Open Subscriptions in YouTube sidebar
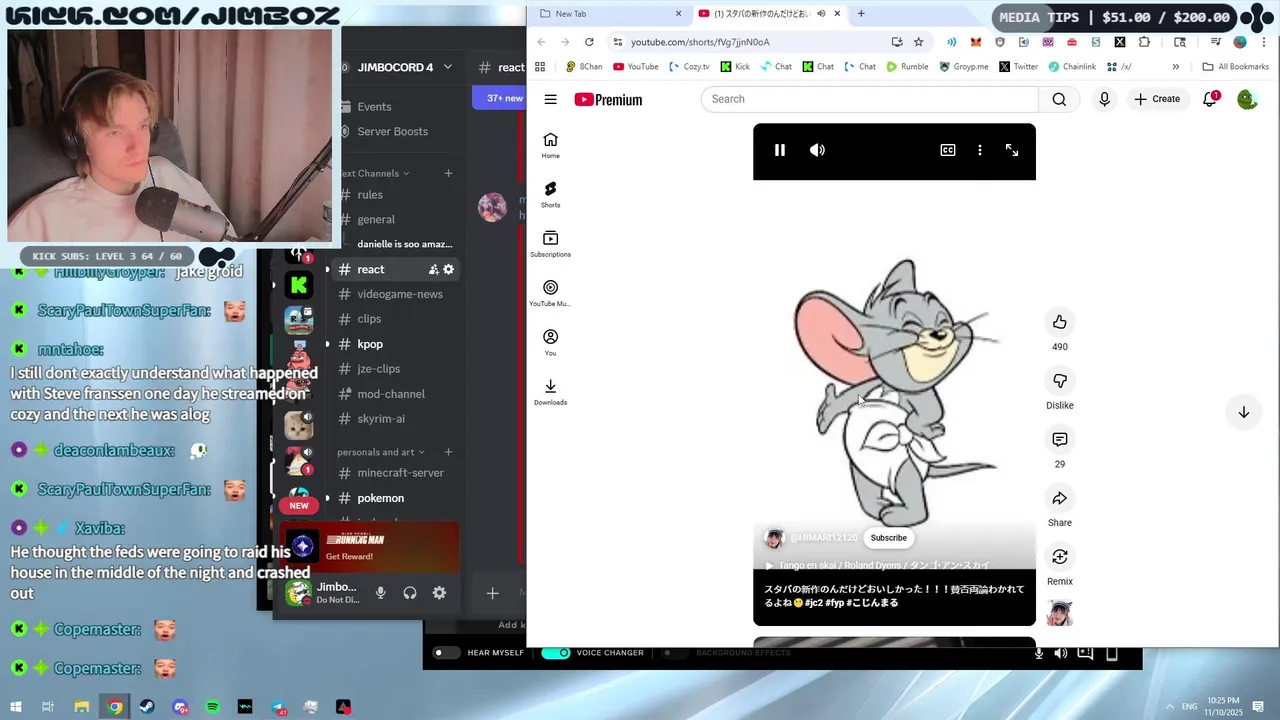Viewport: 1280px width, 720px height. point(550,244)
